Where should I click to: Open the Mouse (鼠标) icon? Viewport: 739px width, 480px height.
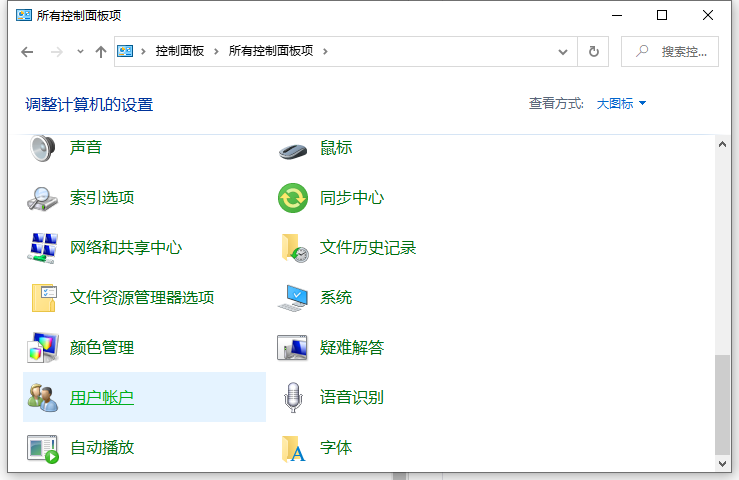[293, 148]
